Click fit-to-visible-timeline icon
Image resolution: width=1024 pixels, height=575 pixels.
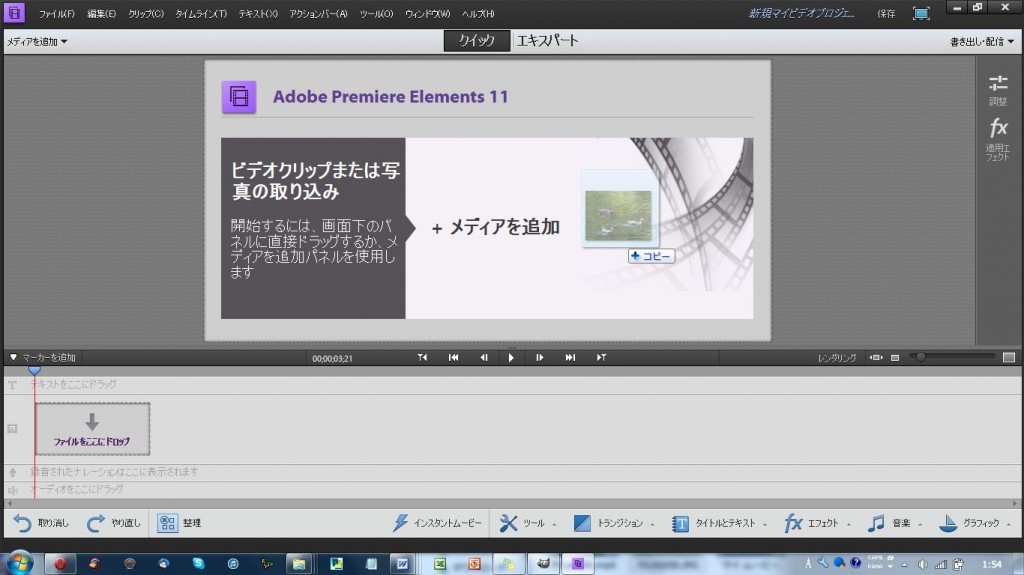tap(876, 357)
